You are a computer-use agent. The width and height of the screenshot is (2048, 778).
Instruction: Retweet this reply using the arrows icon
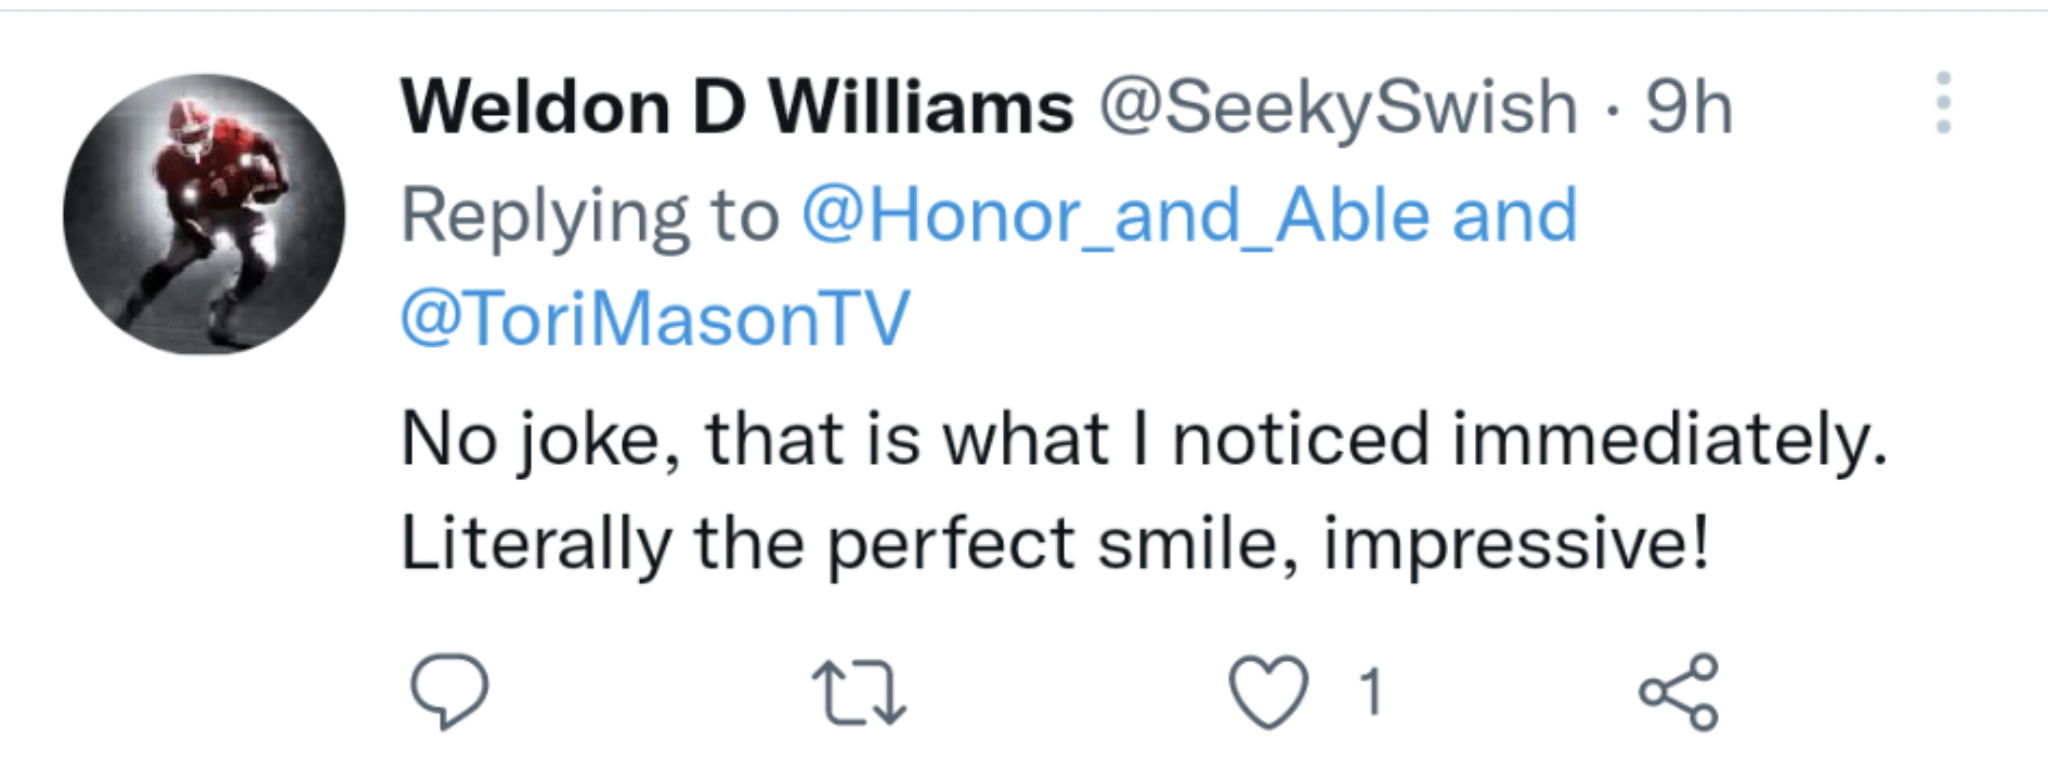[x=859, y=692]
